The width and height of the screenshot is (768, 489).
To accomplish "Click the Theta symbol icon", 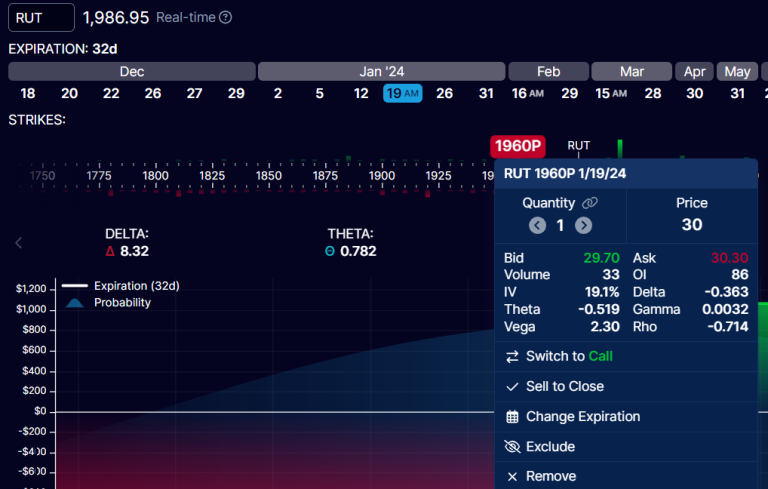I will (330, 251).
